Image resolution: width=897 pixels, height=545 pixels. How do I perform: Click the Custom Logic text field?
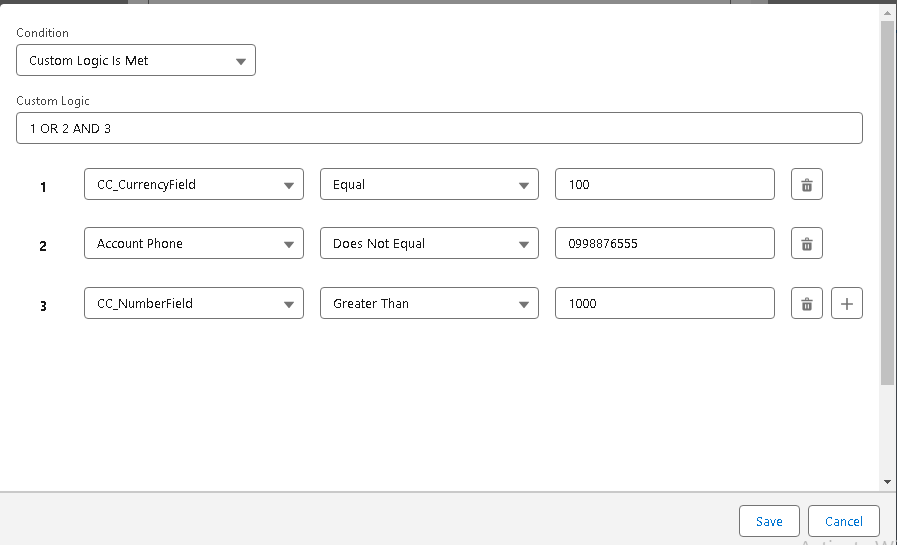pos(439,128)
